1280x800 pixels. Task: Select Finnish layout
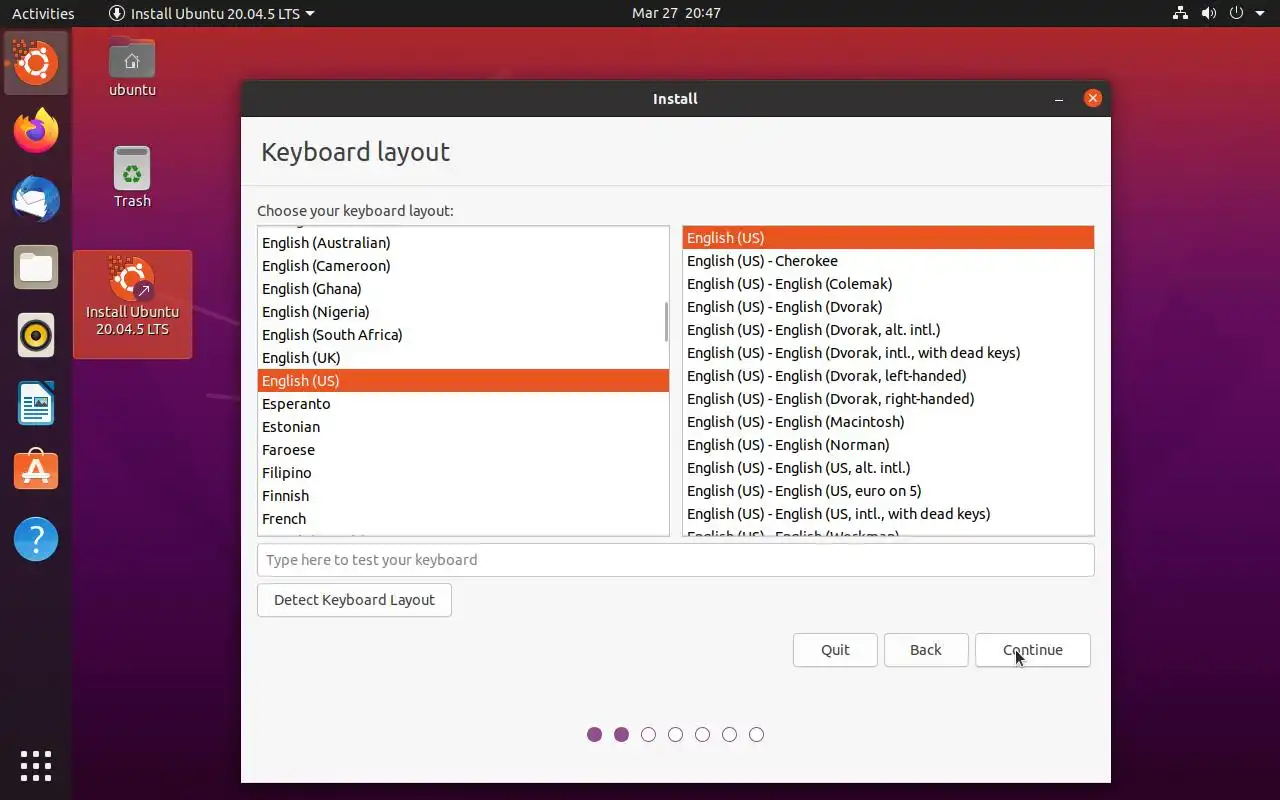(463, 496)
